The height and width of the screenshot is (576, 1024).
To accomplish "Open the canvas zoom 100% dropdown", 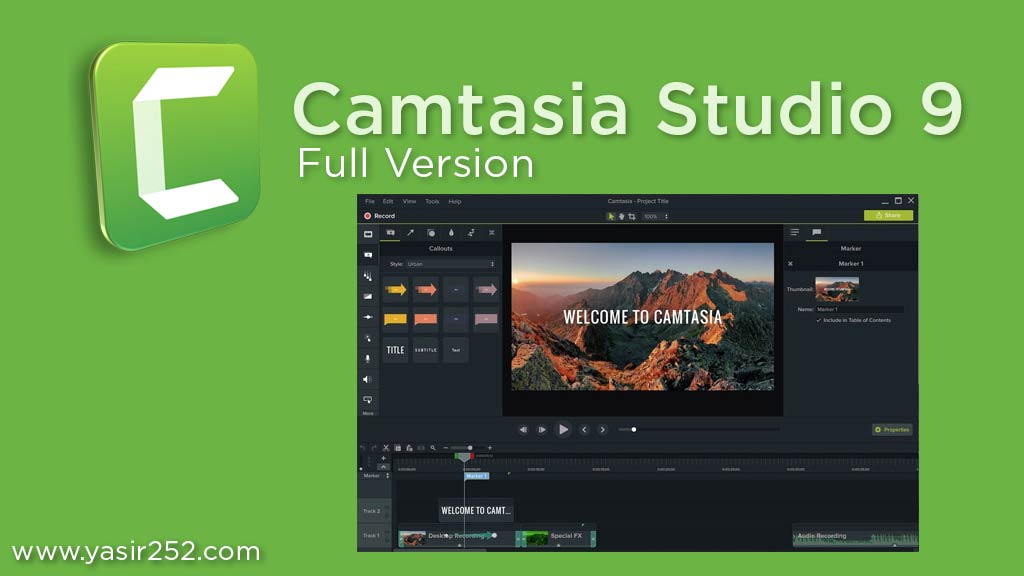I will [656, 216].
